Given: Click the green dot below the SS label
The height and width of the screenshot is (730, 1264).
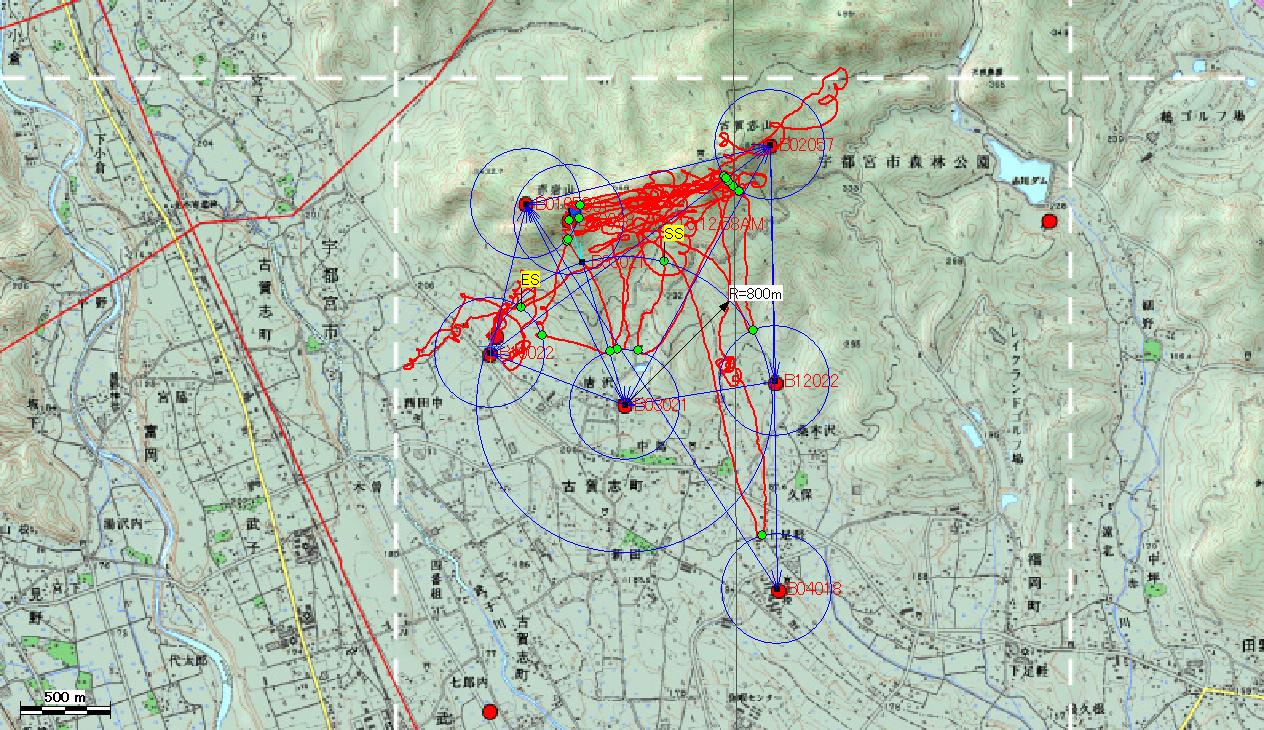Looking at the screenshot, I should pos(664,261).
